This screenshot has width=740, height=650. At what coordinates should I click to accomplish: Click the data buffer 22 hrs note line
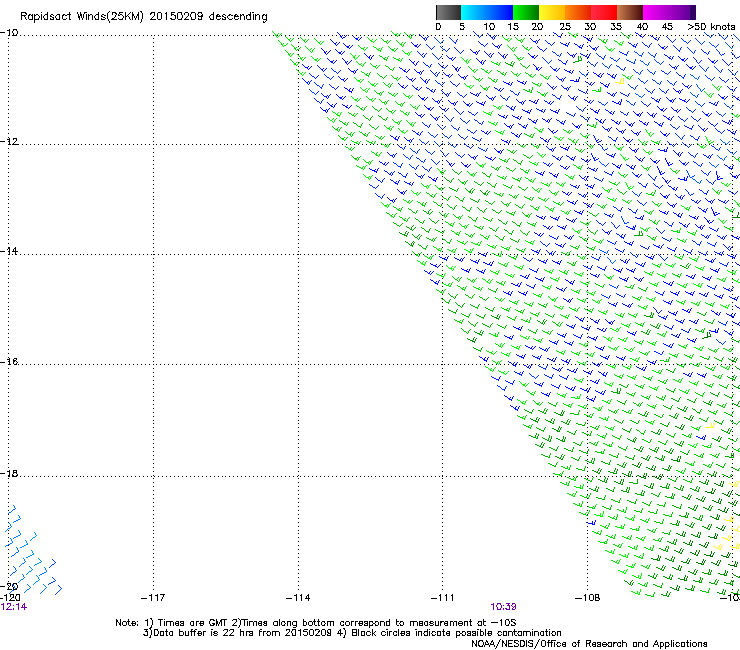tap(352, 633)
